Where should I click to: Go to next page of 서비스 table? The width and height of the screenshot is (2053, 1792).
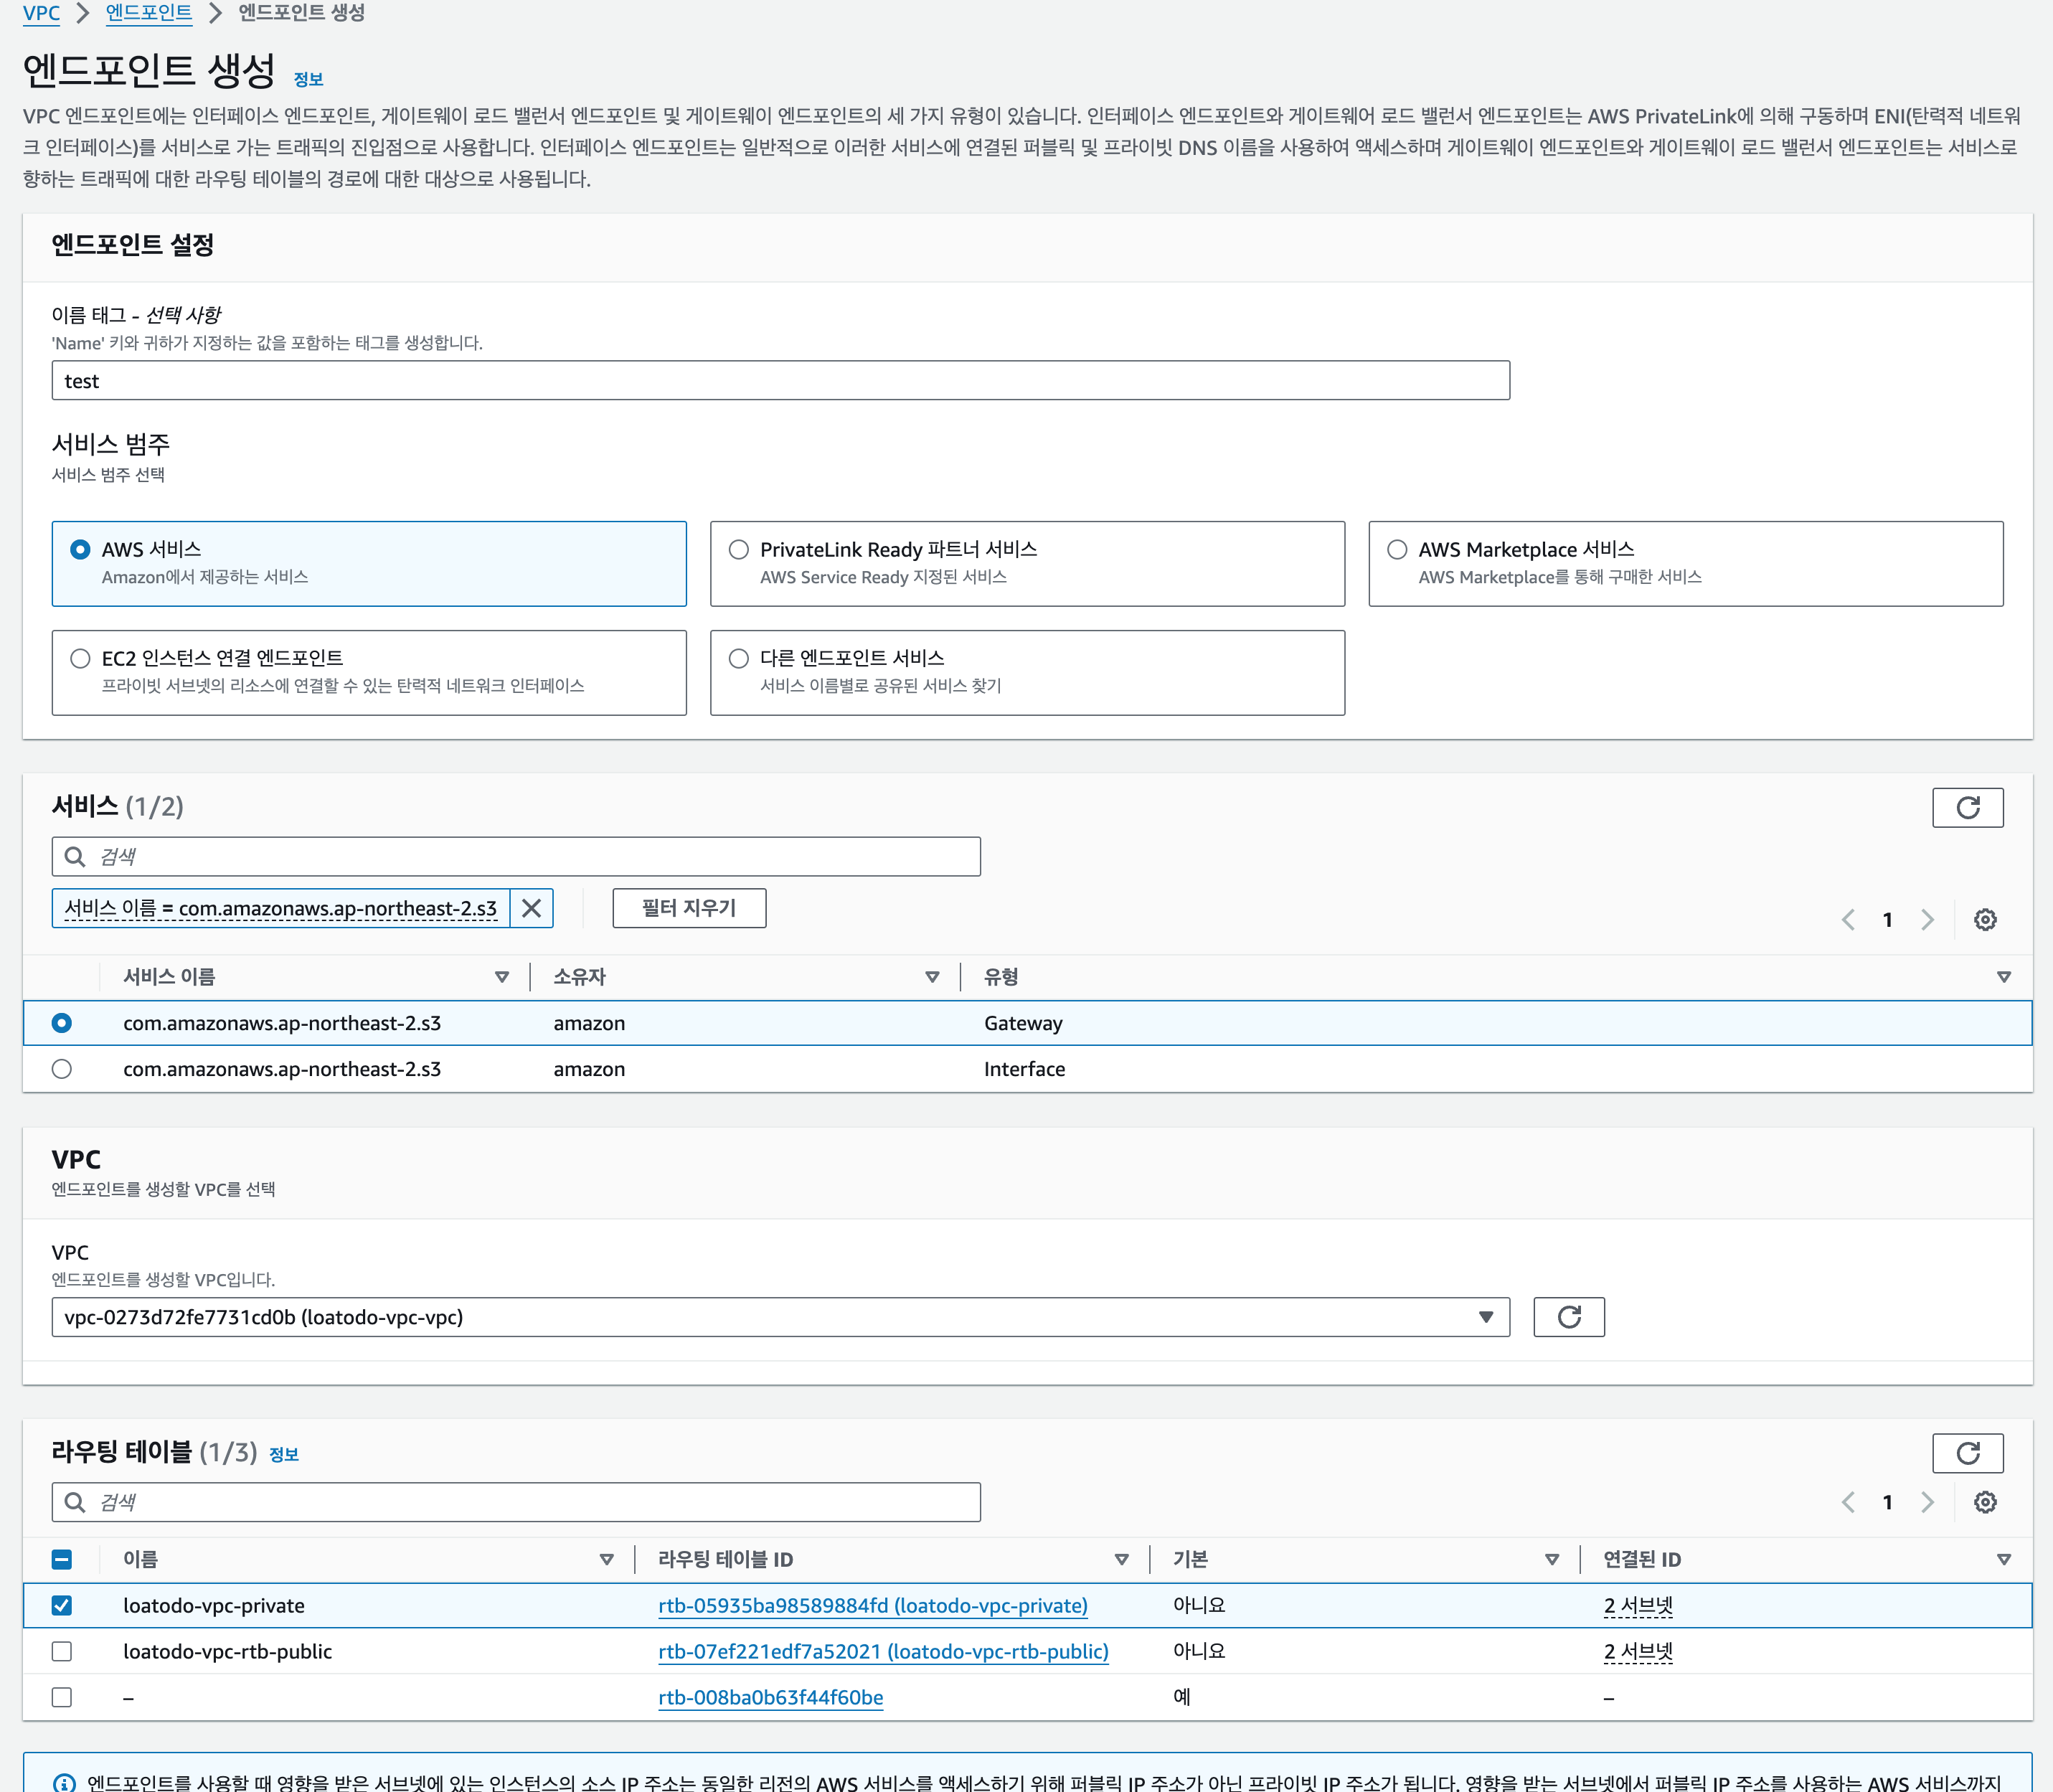pyautogui.click(x=1927, y=919)
